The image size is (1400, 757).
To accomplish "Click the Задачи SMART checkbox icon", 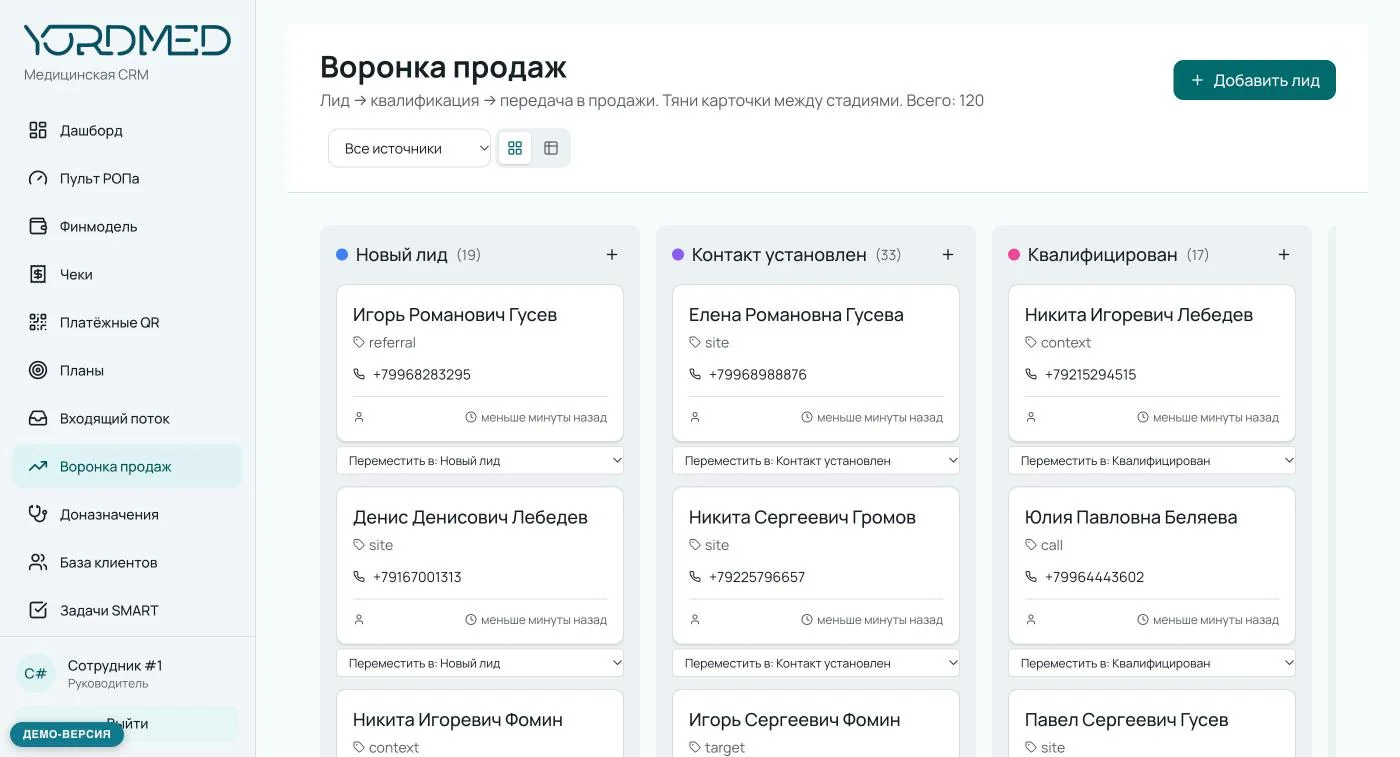I will 38,610.
